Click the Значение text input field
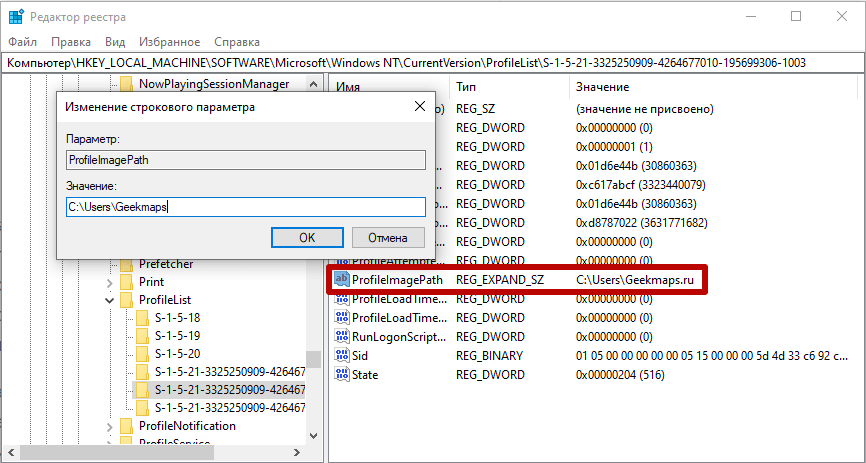866x463 pixels. pos(245,207)
